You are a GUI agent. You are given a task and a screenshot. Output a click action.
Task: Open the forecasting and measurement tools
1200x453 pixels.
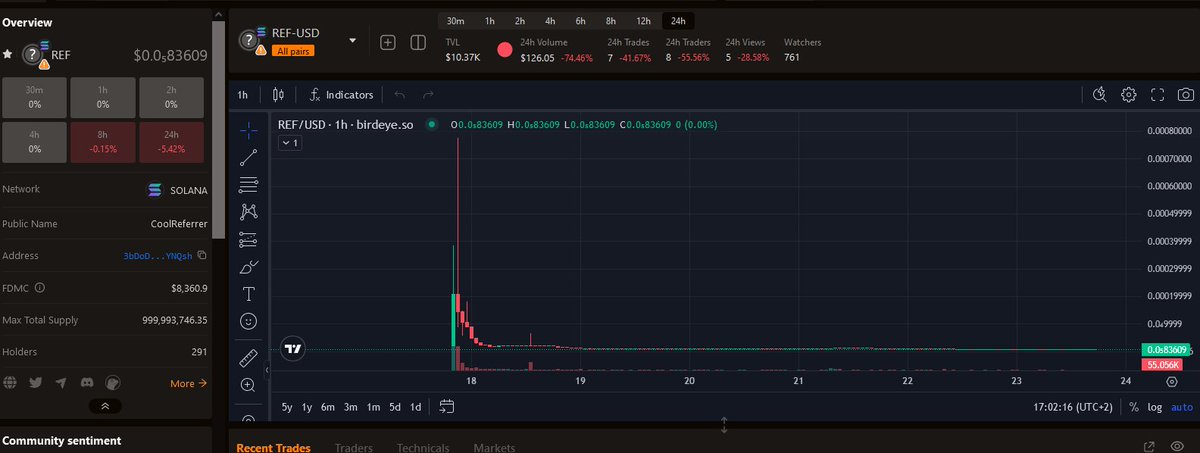point(249,239)
